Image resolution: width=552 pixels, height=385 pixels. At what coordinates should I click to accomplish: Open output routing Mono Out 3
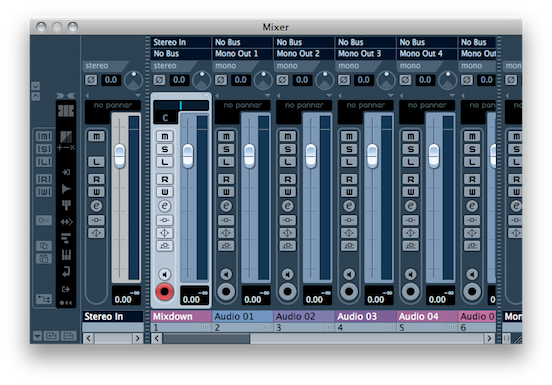coord(365,54)
